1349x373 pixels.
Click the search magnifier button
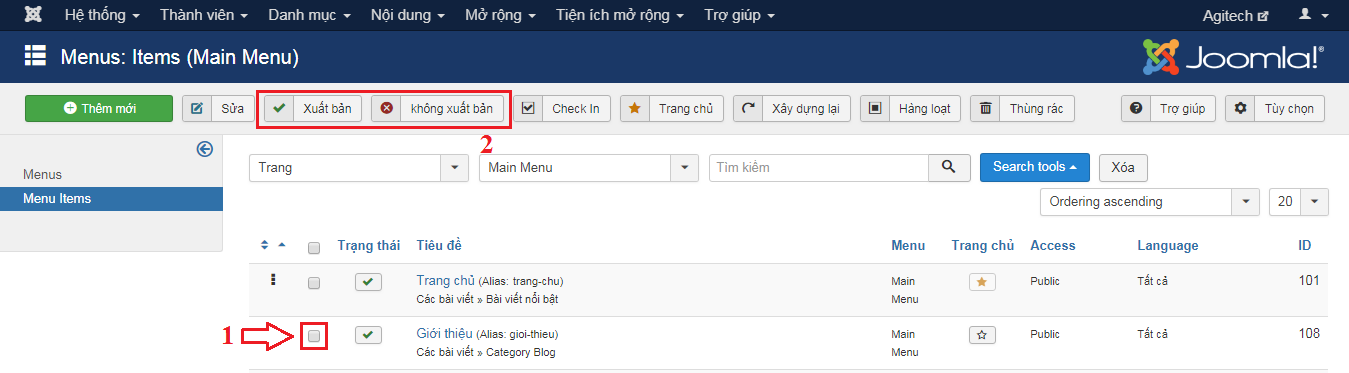tap(949, 168)
